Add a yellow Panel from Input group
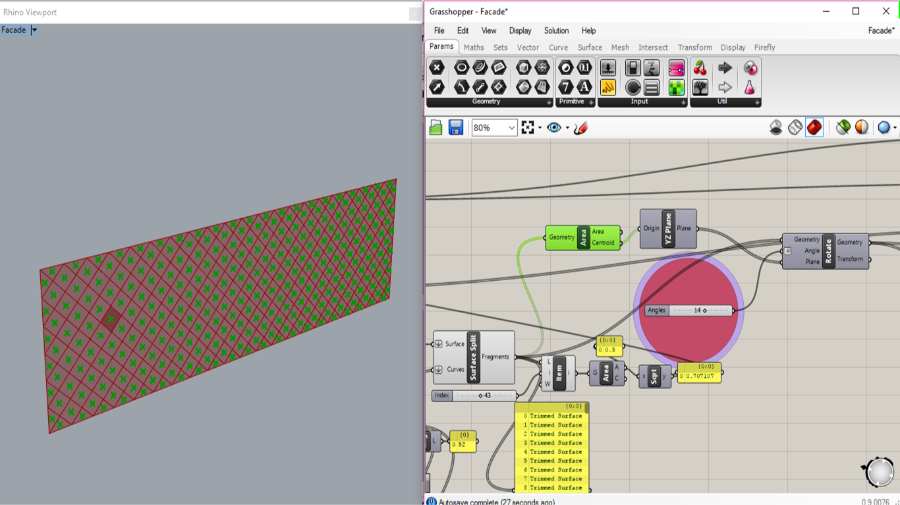This screenshot has width=900, height=505. pos(608,87)
